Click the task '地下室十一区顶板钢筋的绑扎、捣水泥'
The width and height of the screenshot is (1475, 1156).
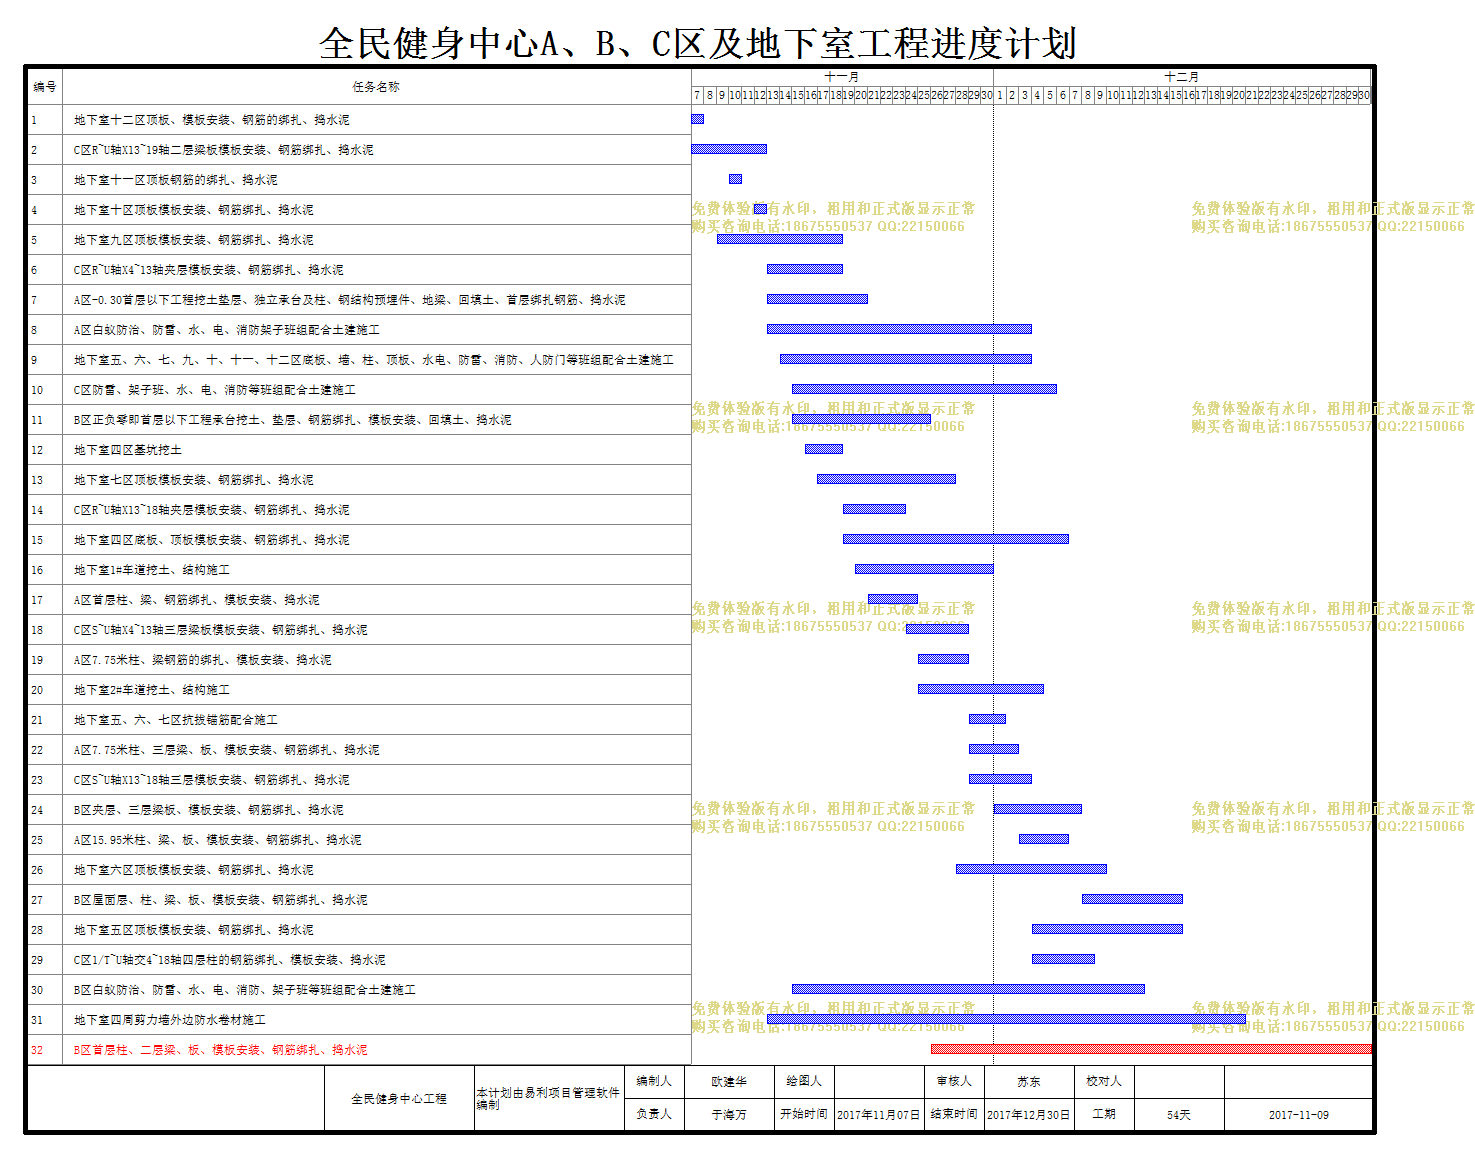175,180
